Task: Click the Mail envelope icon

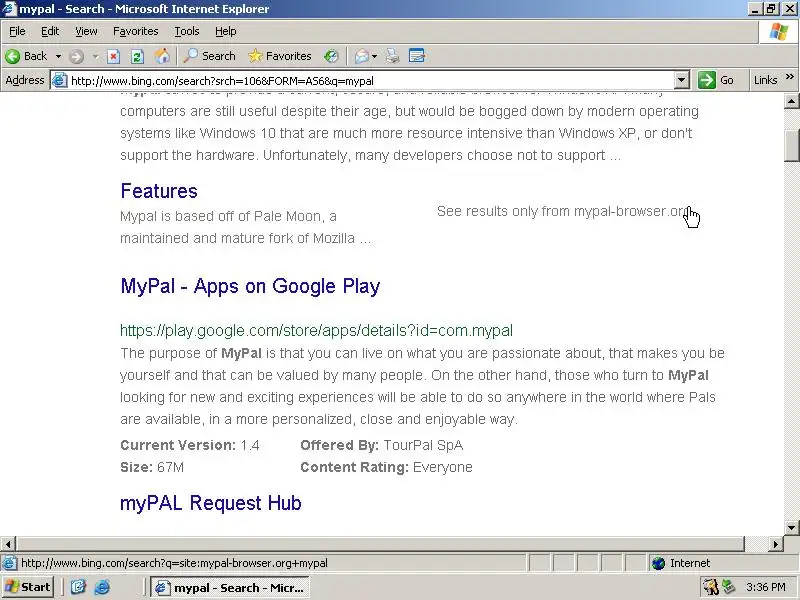Action: (362, 56)
